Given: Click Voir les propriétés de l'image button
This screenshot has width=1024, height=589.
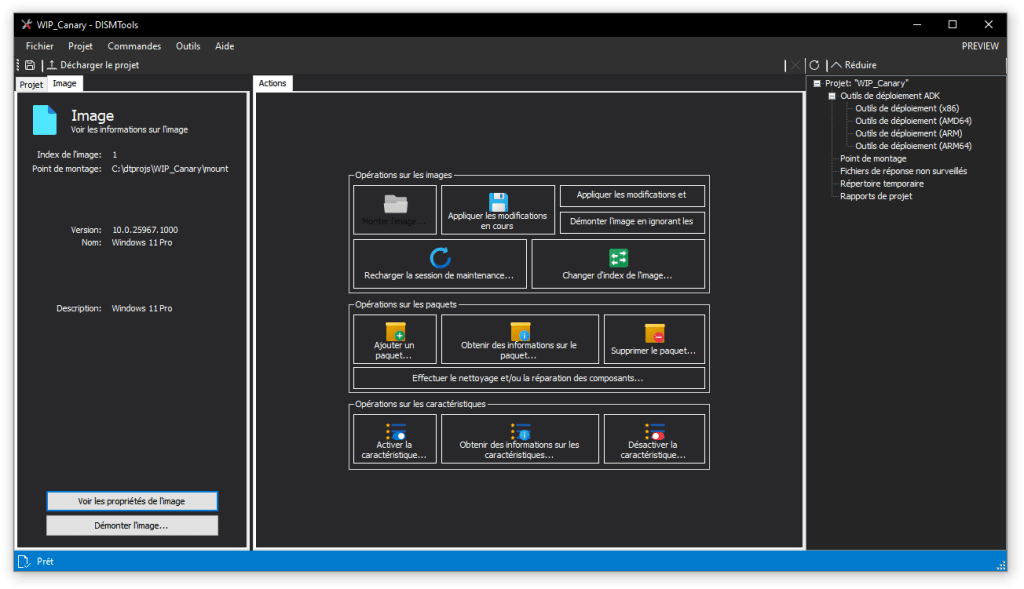Looking at the screenshot, I should point(132,501).
